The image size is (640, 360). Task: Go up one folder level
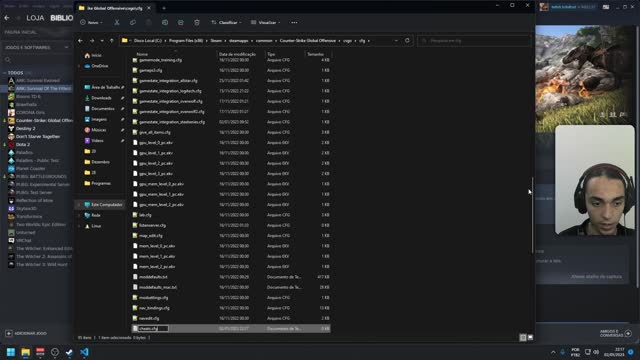point(111,41)
